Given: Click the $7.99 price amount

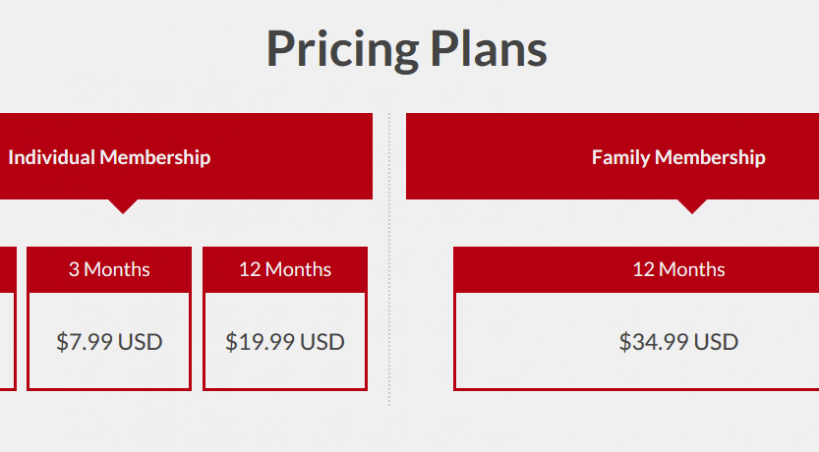Looking at the screenshot, I should tap(85, 342).
